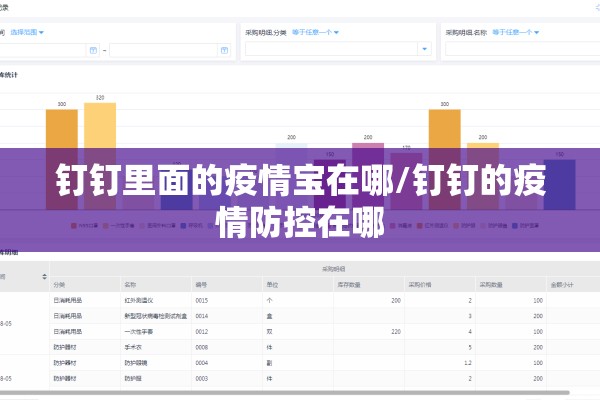This screenshot has height=400, width=600.
Task: Click the 采购明细.分类 selection field
Action: click(x=338, y=49)
